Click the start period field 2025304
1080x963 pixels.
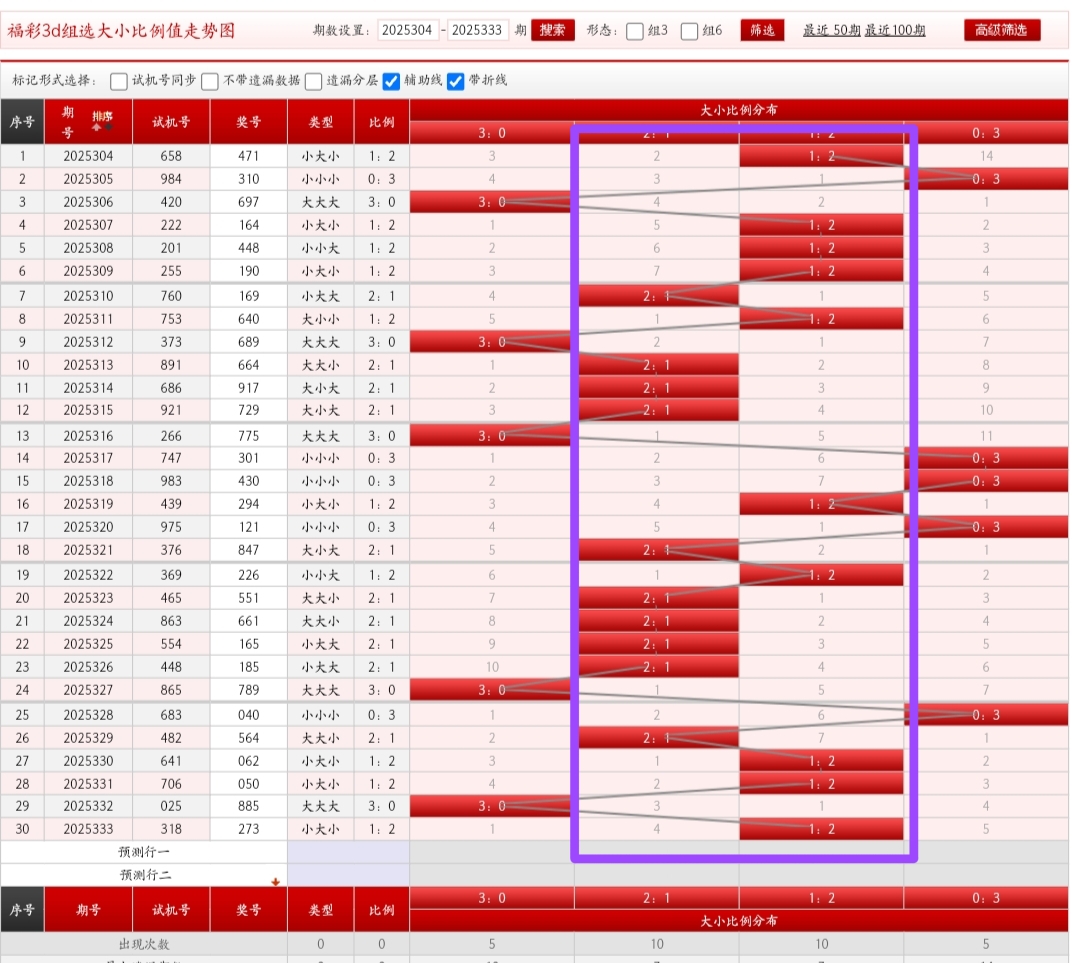click(x=408, y=30)
